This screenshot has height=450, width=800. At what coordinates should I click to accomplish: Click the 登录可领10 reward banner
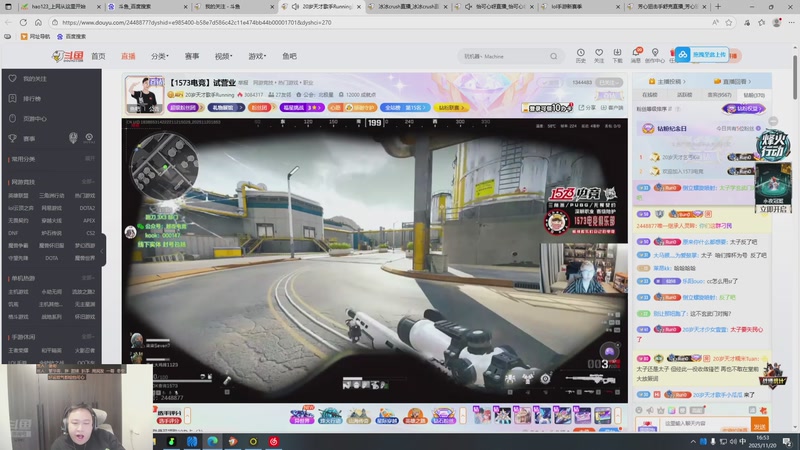(x=547, y=108)
